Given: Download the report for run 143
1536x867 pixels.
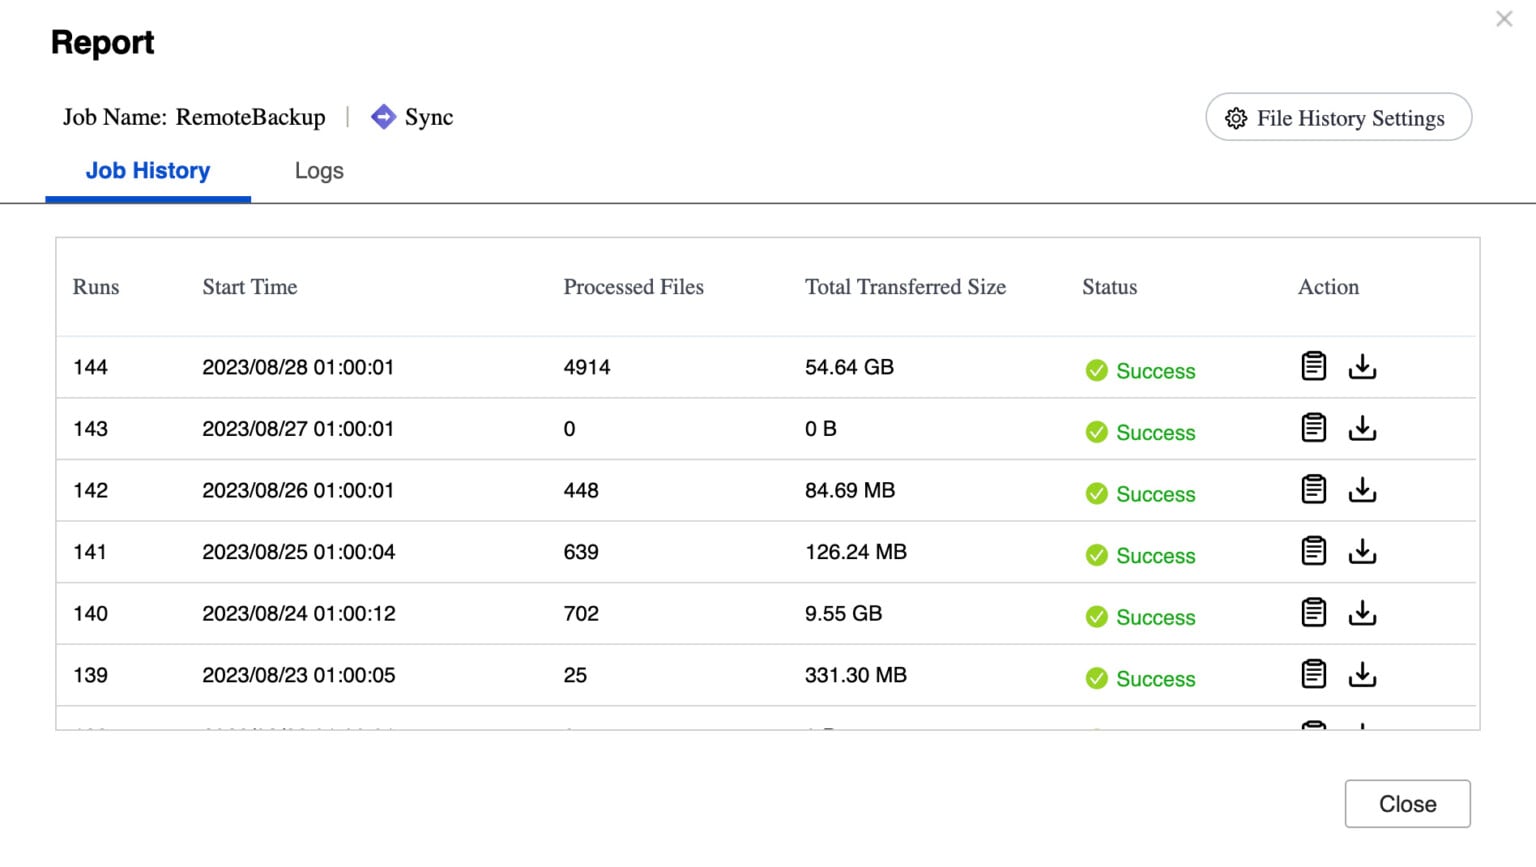Looking at the screenshot, I should tap(1362, 429).
